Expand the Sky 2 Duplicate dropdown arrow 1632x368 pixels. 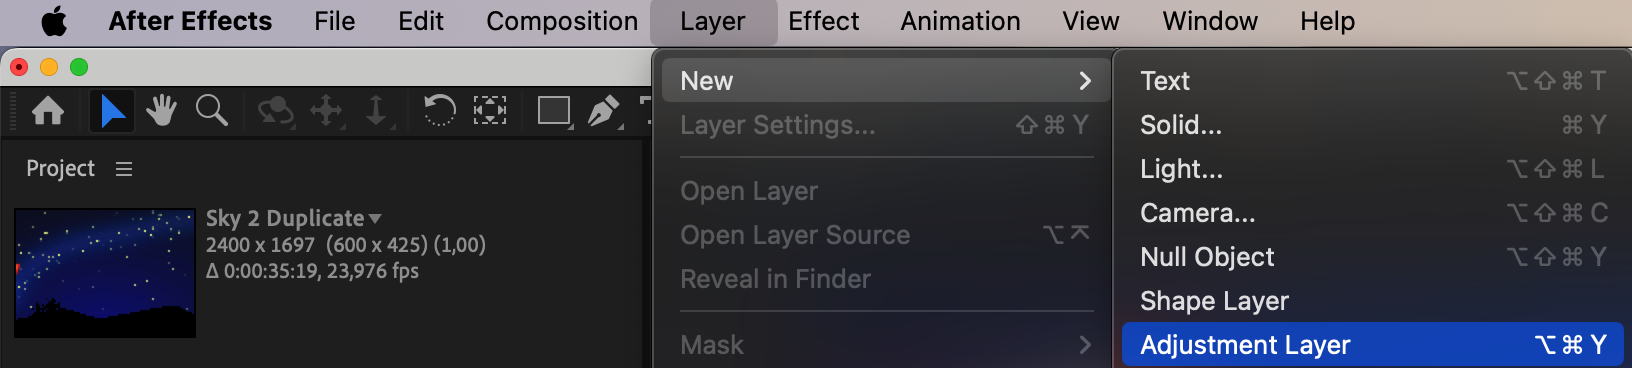[375, 218]
